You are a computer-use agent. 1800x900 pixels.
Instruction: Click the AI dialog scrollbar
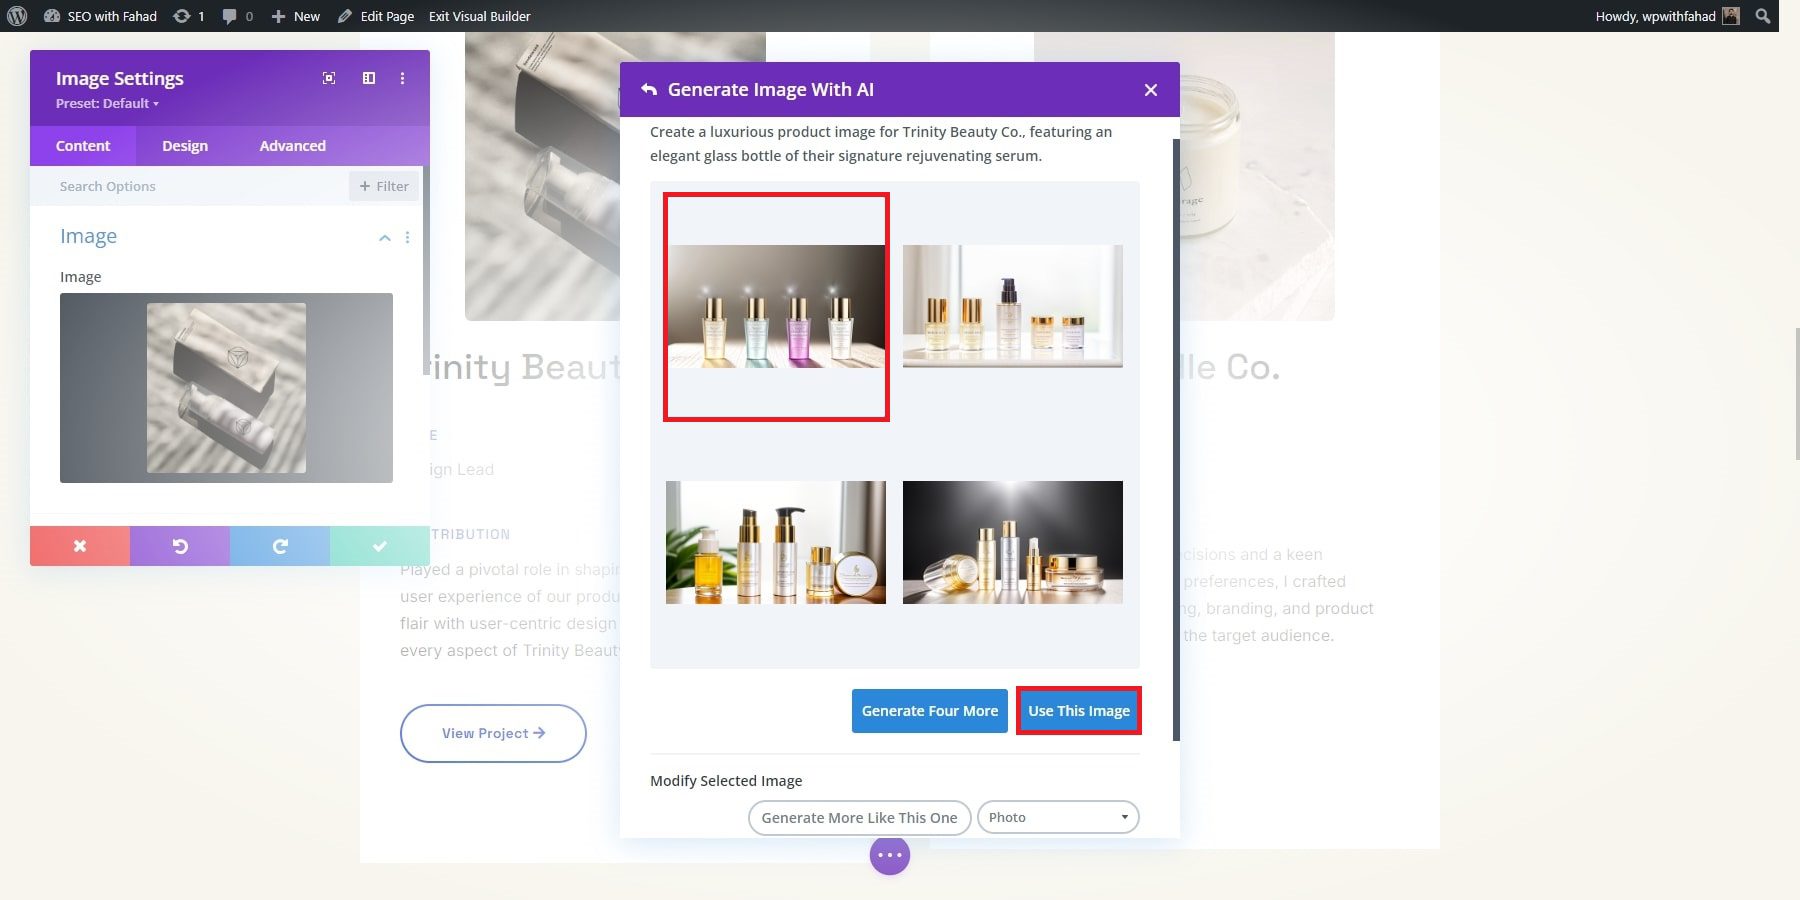[x=1176, y=440]
